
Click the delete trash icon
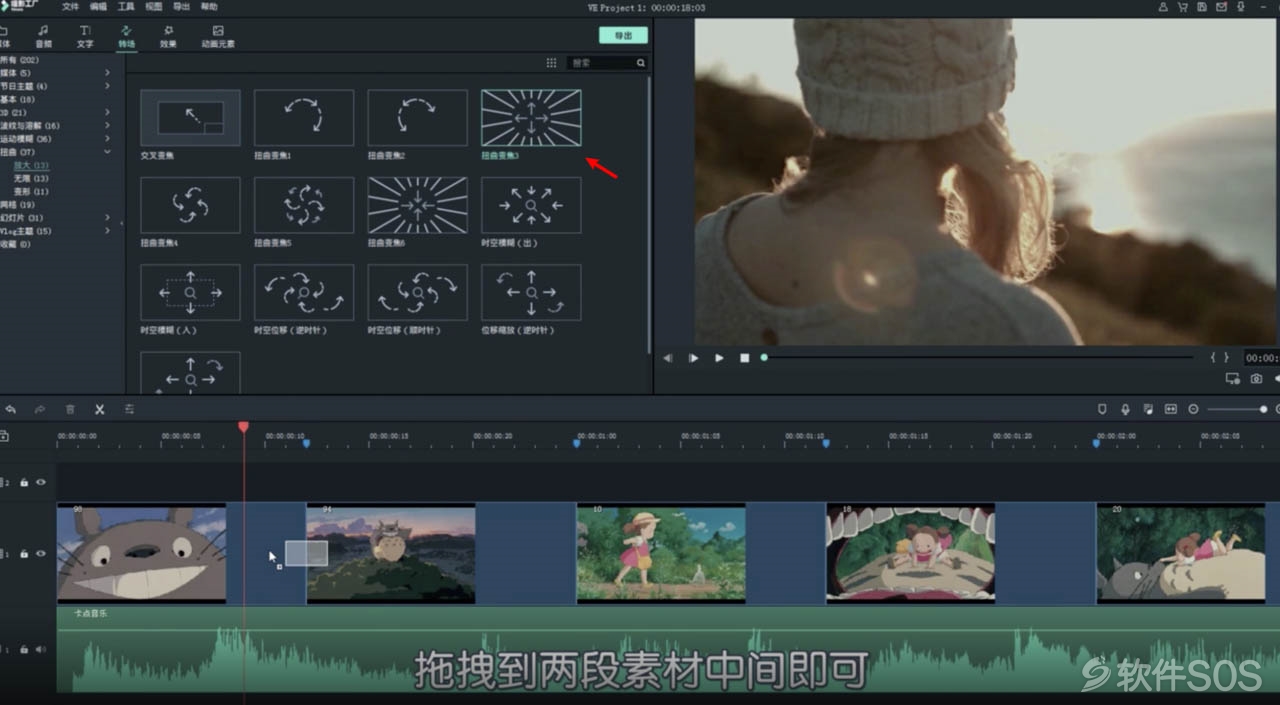point(70,409)
